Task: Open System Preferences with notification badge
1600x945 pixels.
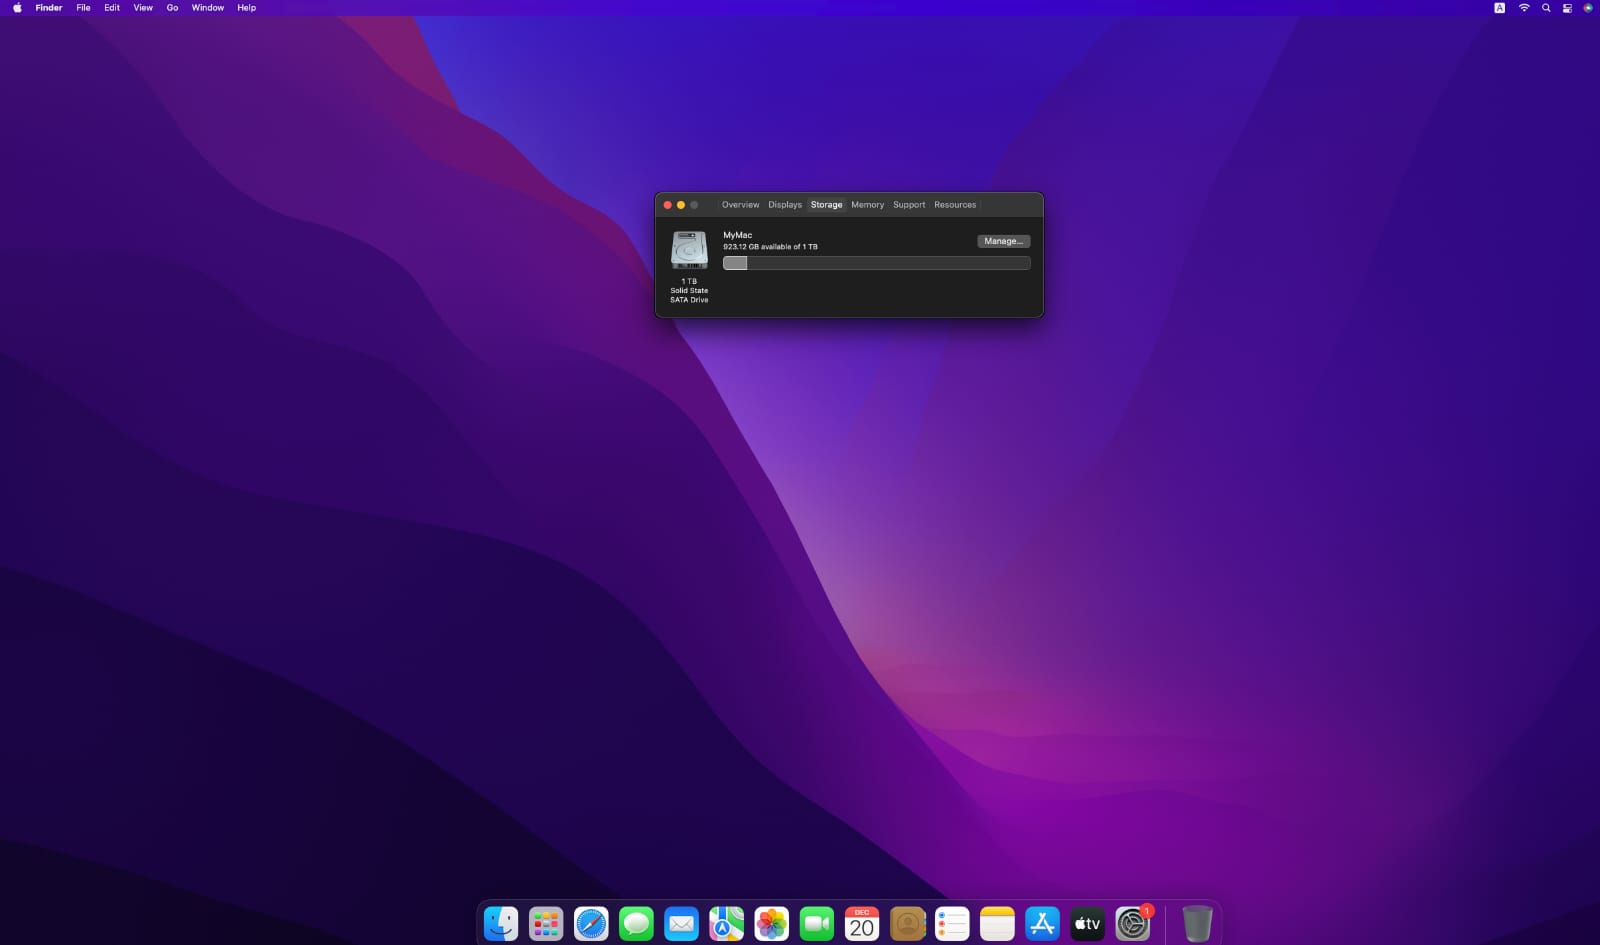Action: coord(1133,923)
